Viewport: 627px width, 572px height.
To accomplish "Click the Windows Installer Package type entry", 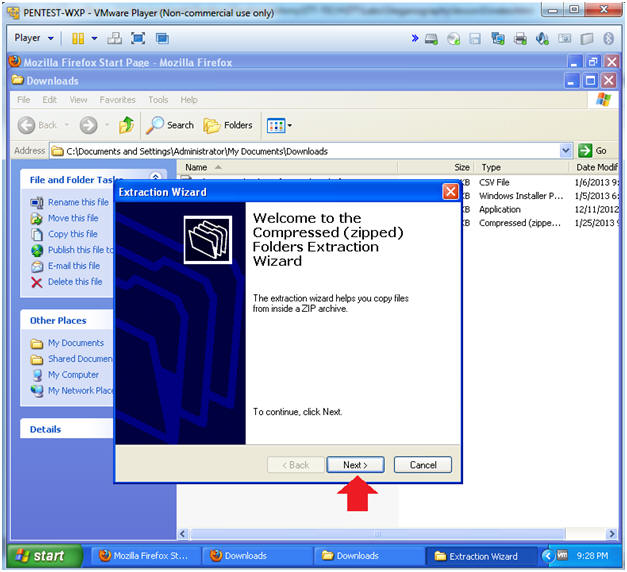I will click(x=521, y=196).
